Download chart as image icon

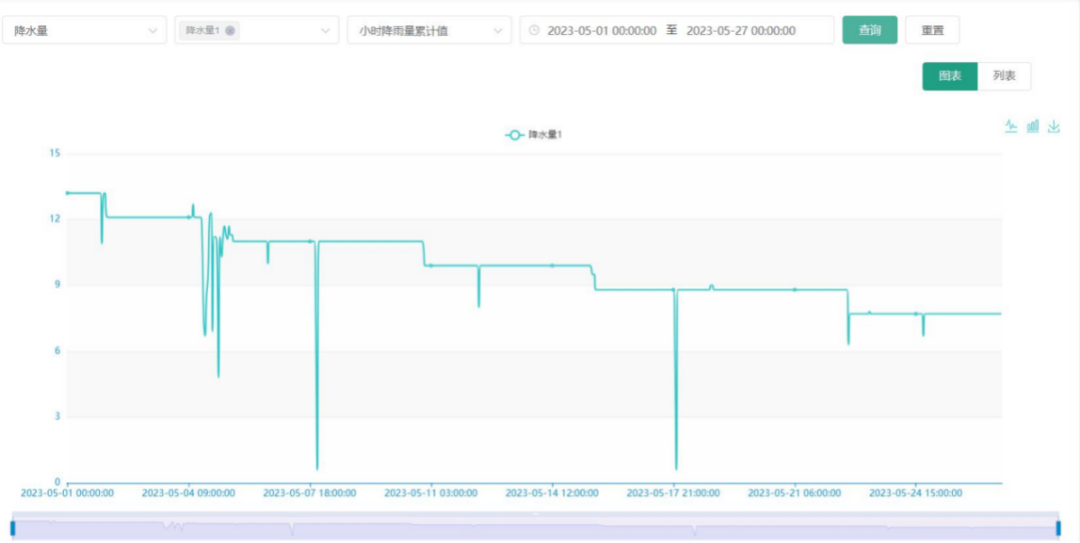[x=1054, y=126]
